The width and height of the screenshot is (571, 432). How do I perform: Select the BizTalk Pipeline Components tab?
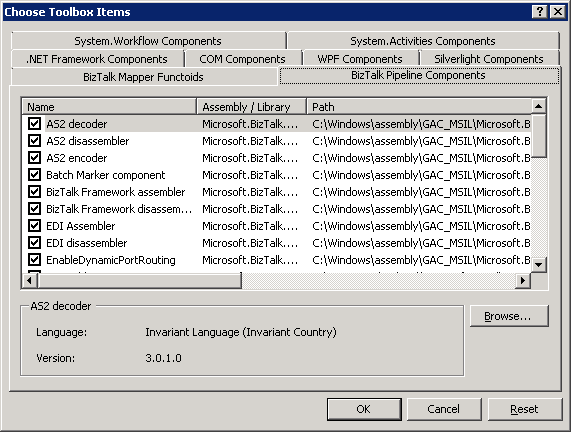tap(419, 75)
